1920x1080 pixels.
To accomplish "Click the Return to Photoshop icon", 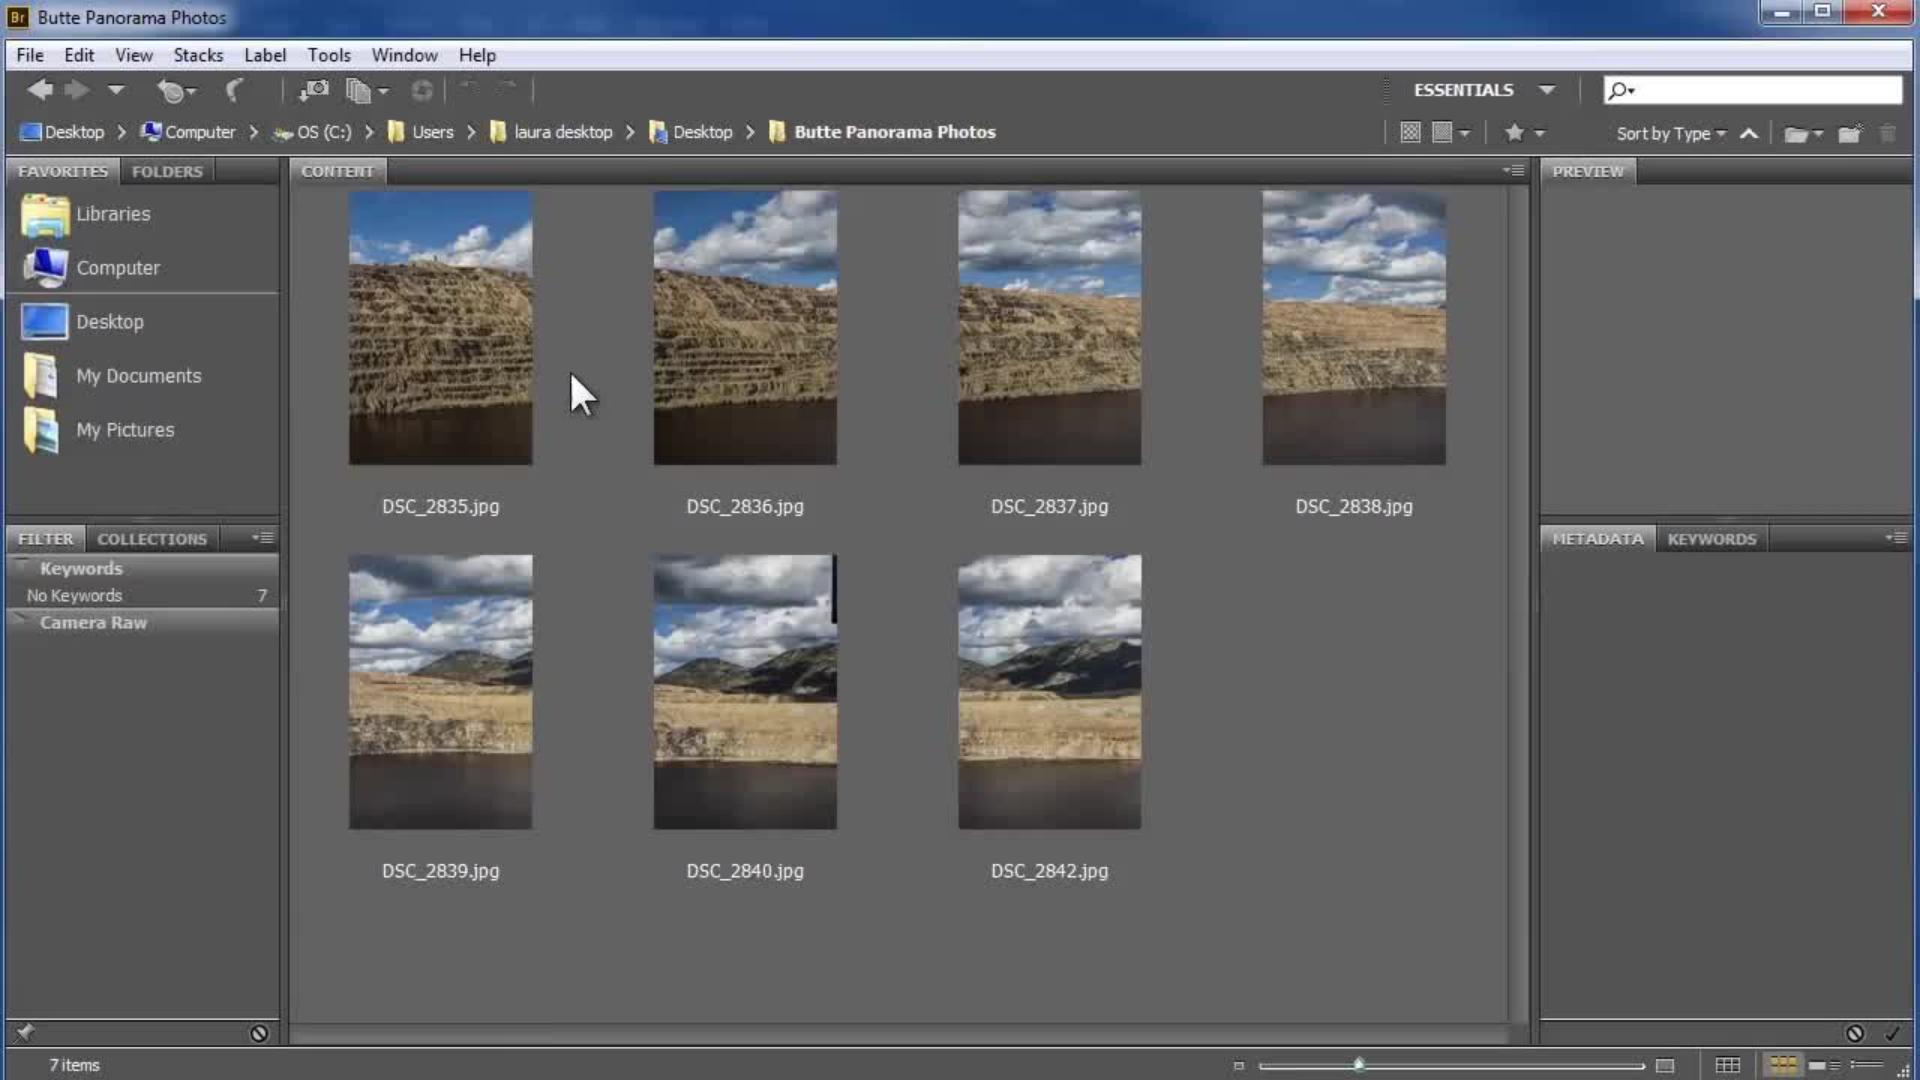I will tap(234, 91).
